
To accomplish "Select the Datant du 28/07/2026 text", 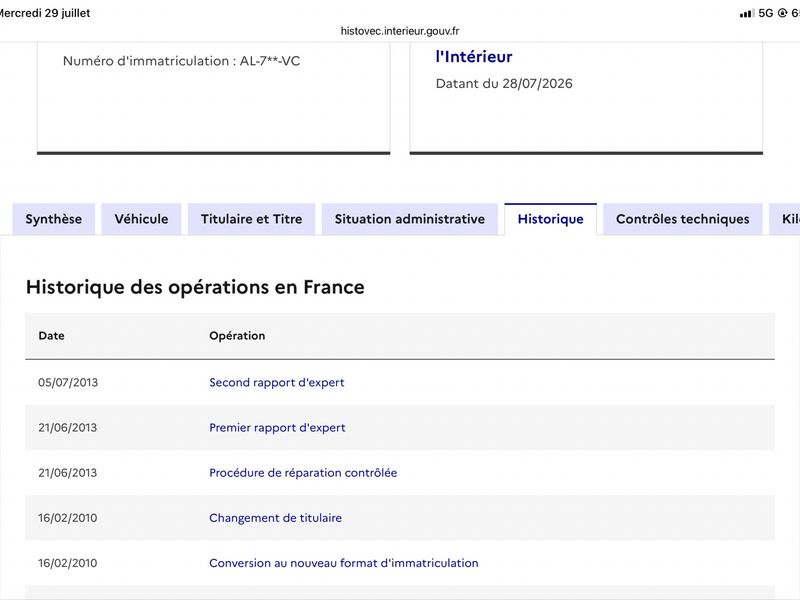I will point(504,84).
